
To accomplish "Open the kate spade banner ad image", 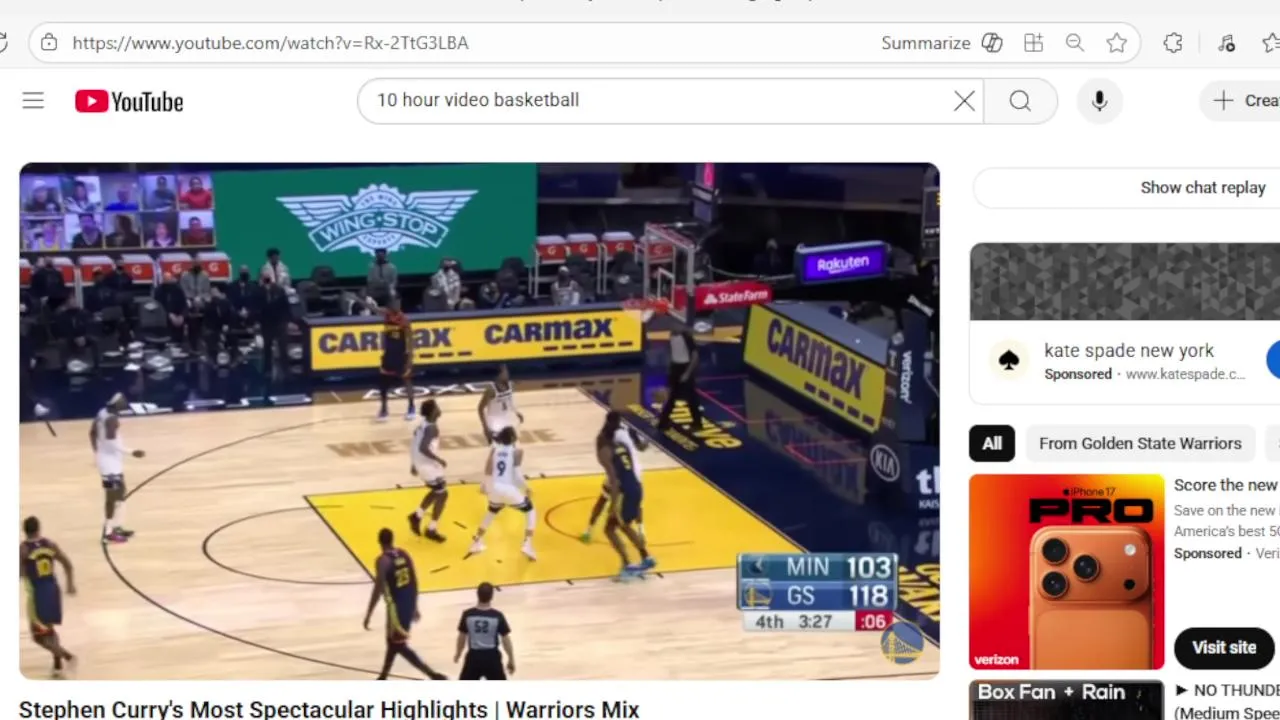I will (x=1124, y=282).
